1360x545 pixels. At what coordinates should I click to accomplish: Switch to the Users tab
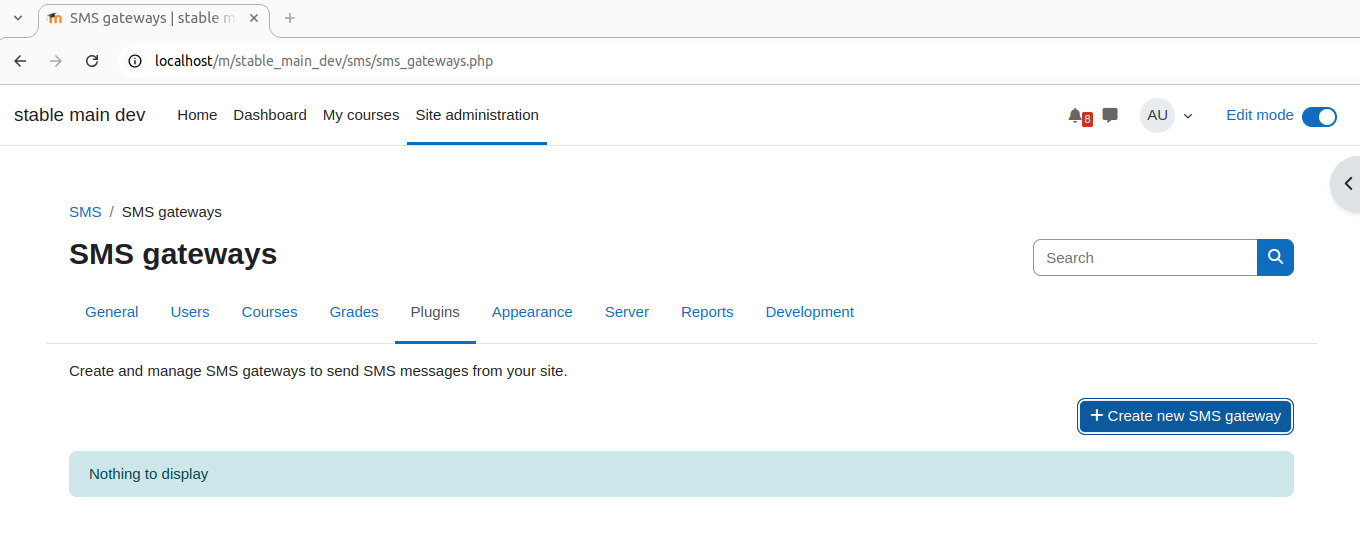pos(190,312)
